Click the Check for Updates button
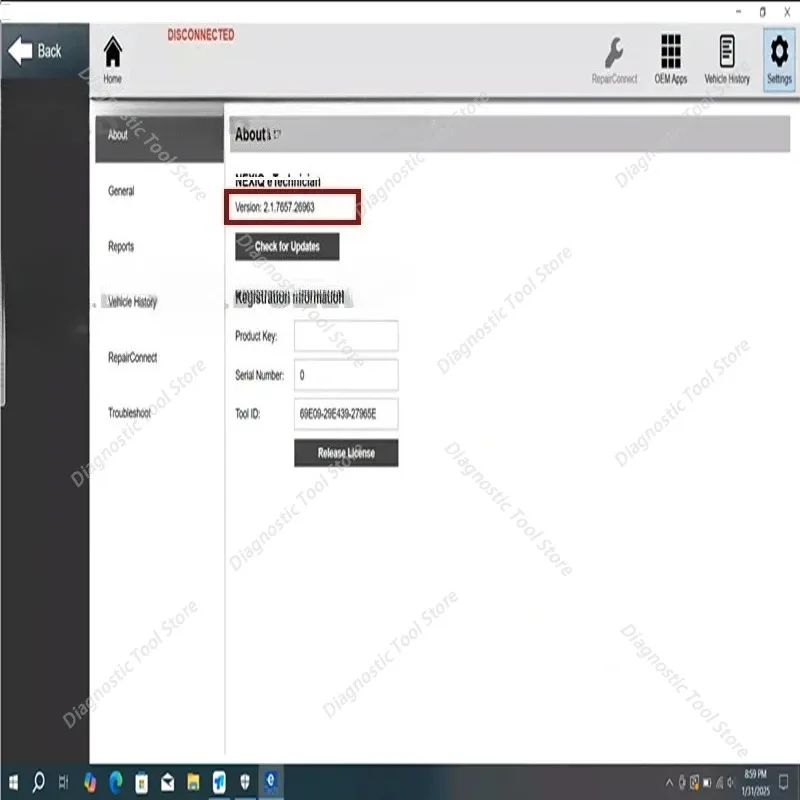Image resolution: width=800 pixels, height=800 pixels. click(x=287, y=246)
